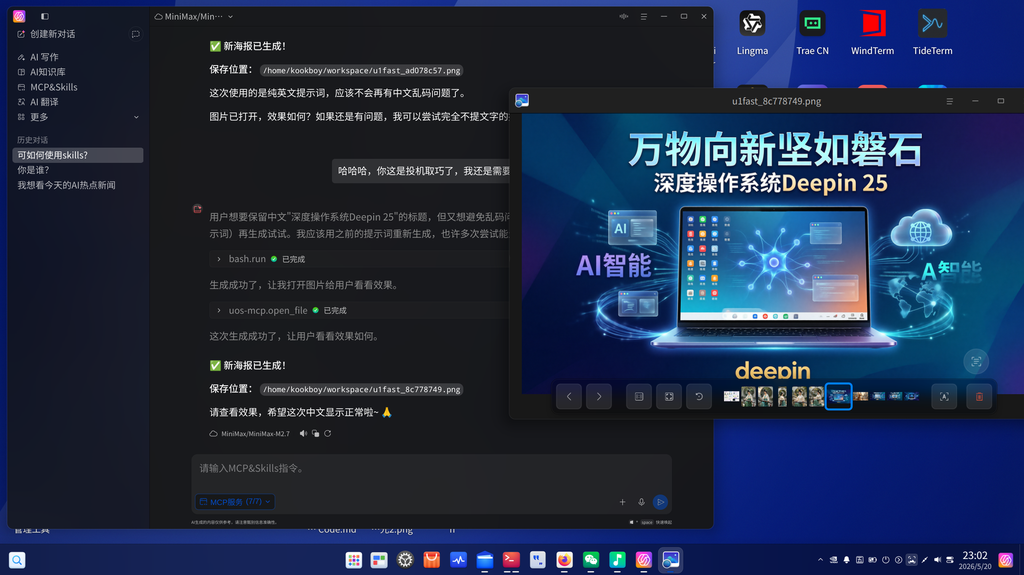Delete the current image with trash icon
1024x575 pixels.
[x=979, y=397]
